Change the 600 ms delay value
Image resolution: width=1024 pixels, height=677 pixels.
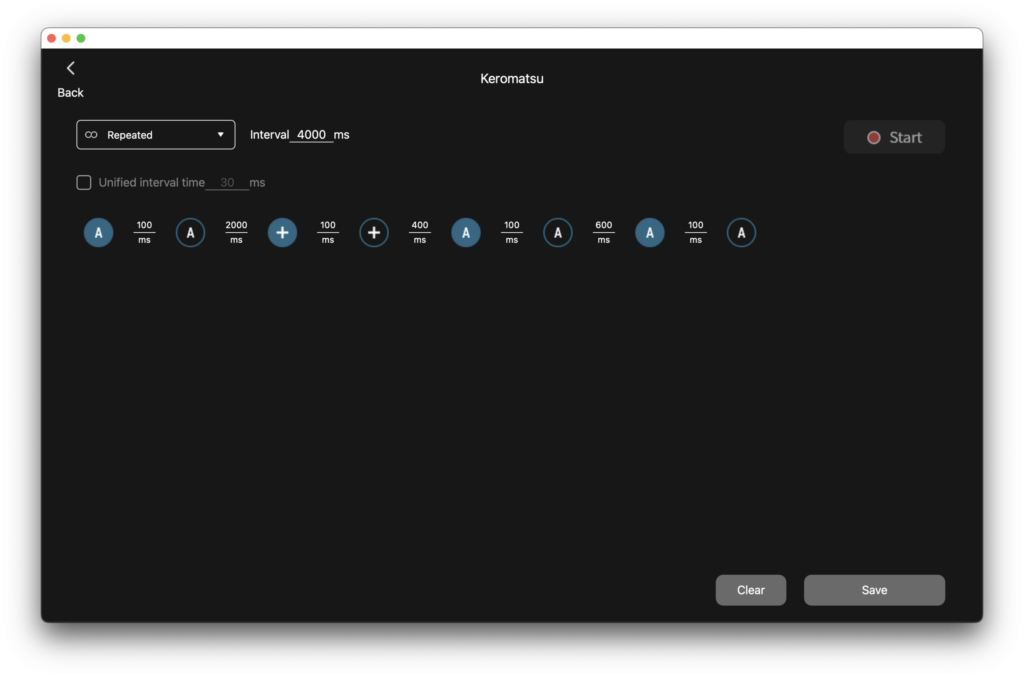click(x=604, y=226)
